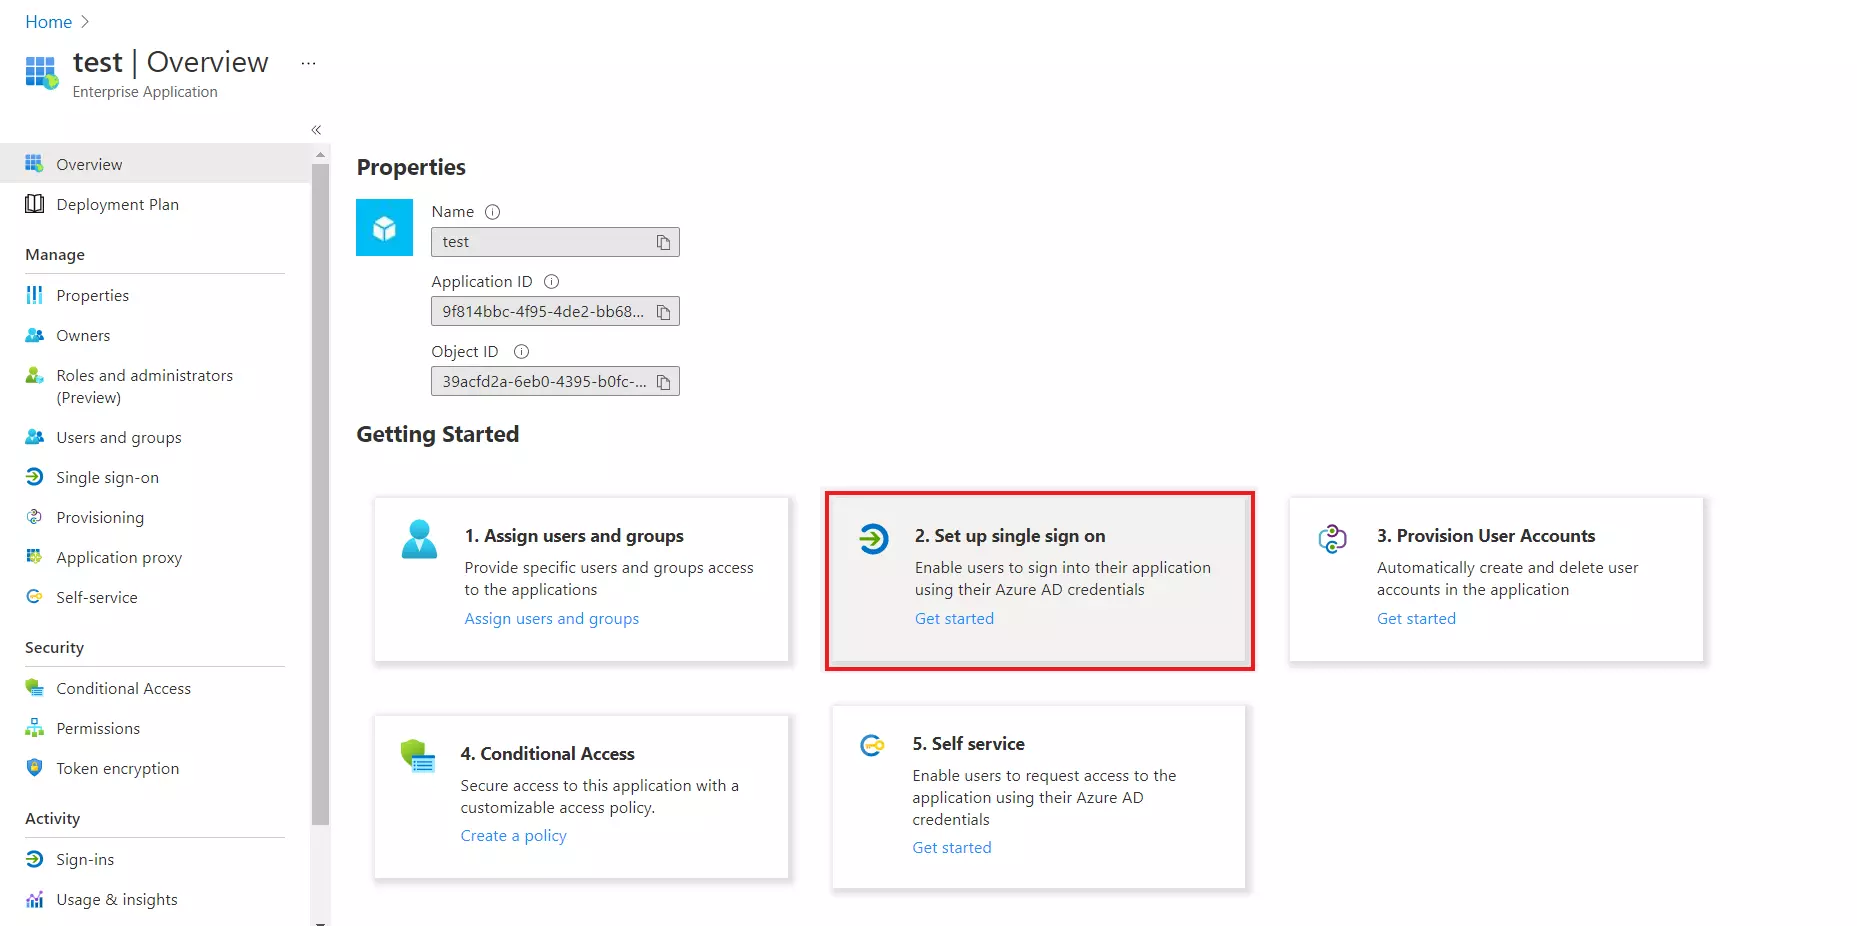Viewport: 1857px width, 926px height.
Task: Click the Properties bars icon in sidebar
Action: (x=34, y=295)
